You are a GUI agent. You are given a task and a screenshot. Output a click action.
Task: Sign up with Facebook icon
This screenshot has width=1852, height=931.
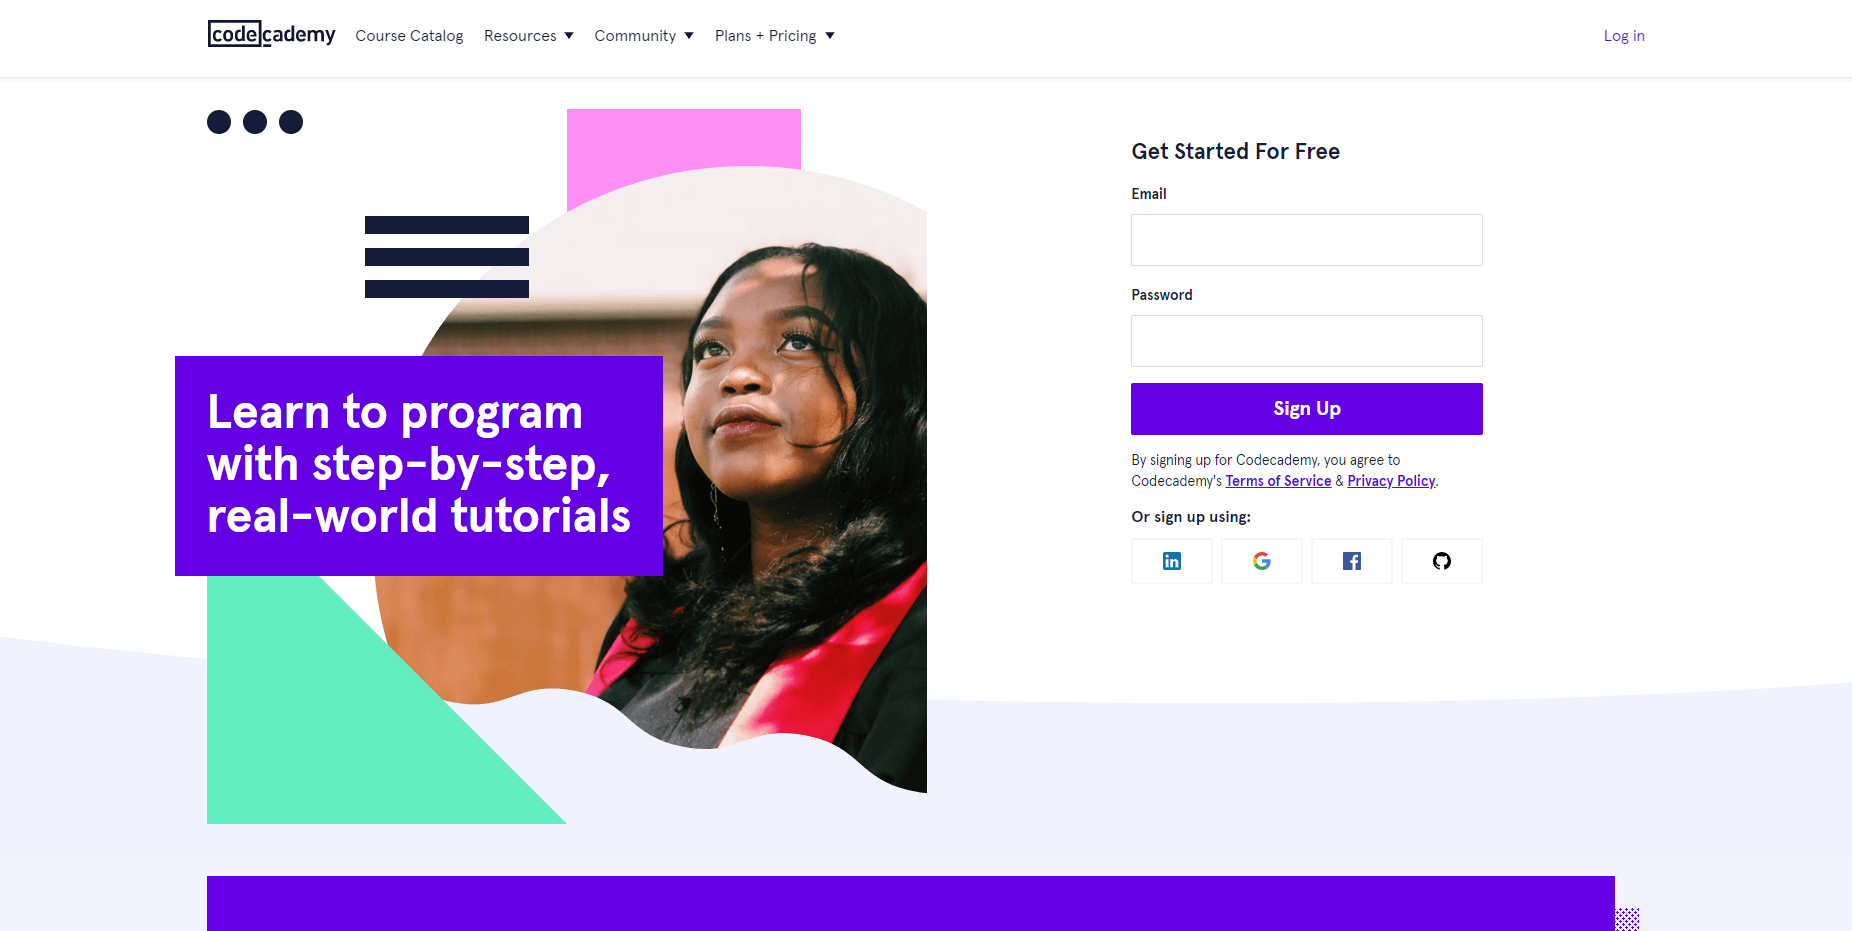pyautogui.click(x=1351, y=561)
